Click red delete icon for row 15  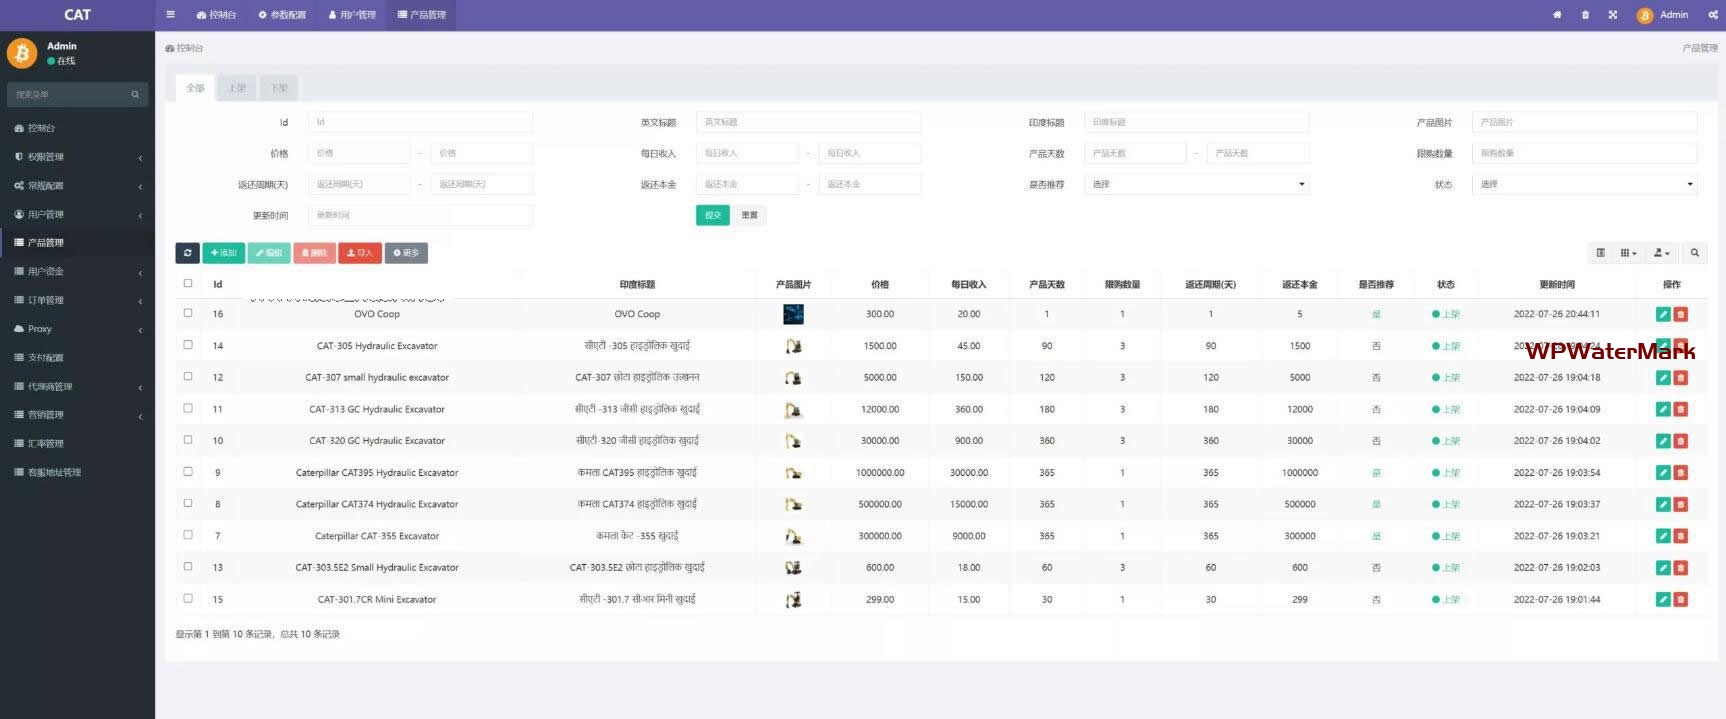1680,599
